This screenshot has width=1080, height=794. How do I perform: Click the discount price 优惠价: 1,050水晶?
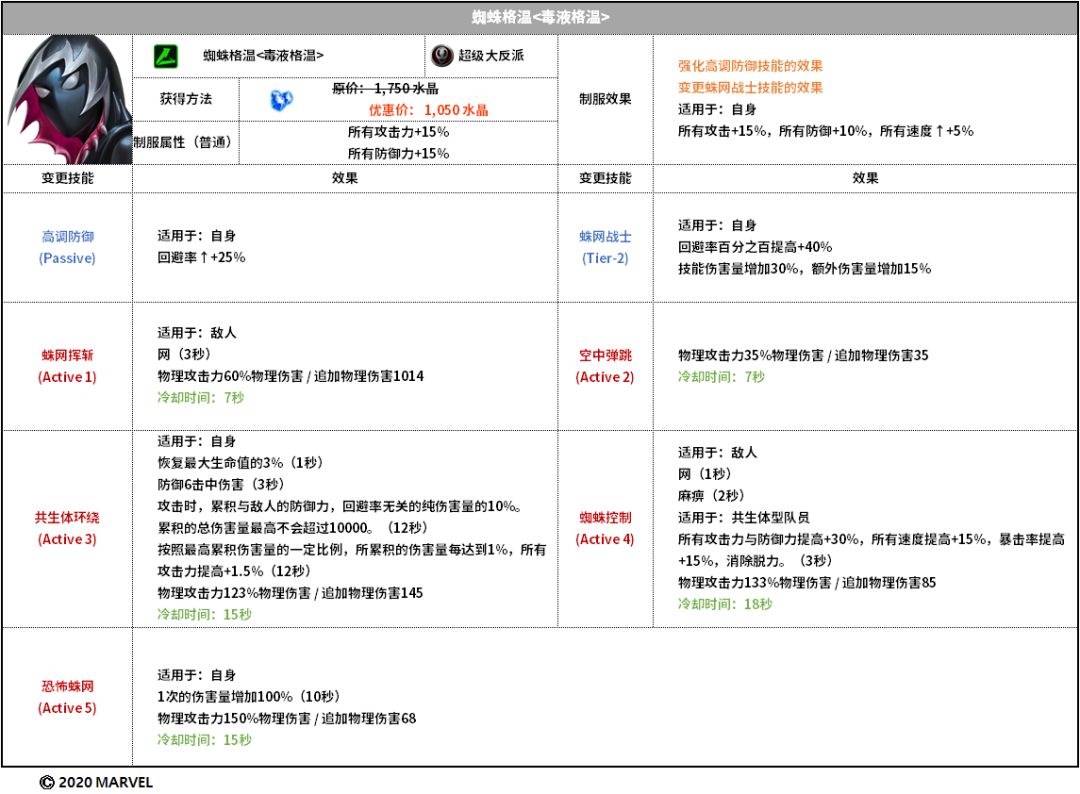pyautogui.click(x=428, y=110)
